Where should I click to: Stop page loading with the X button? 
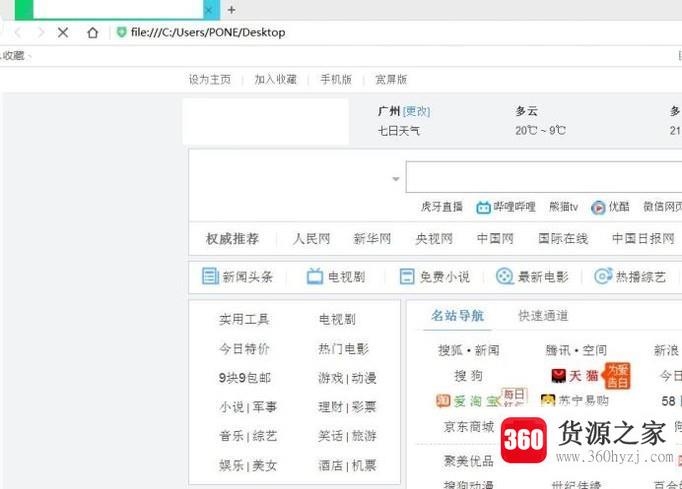point(63,32)
